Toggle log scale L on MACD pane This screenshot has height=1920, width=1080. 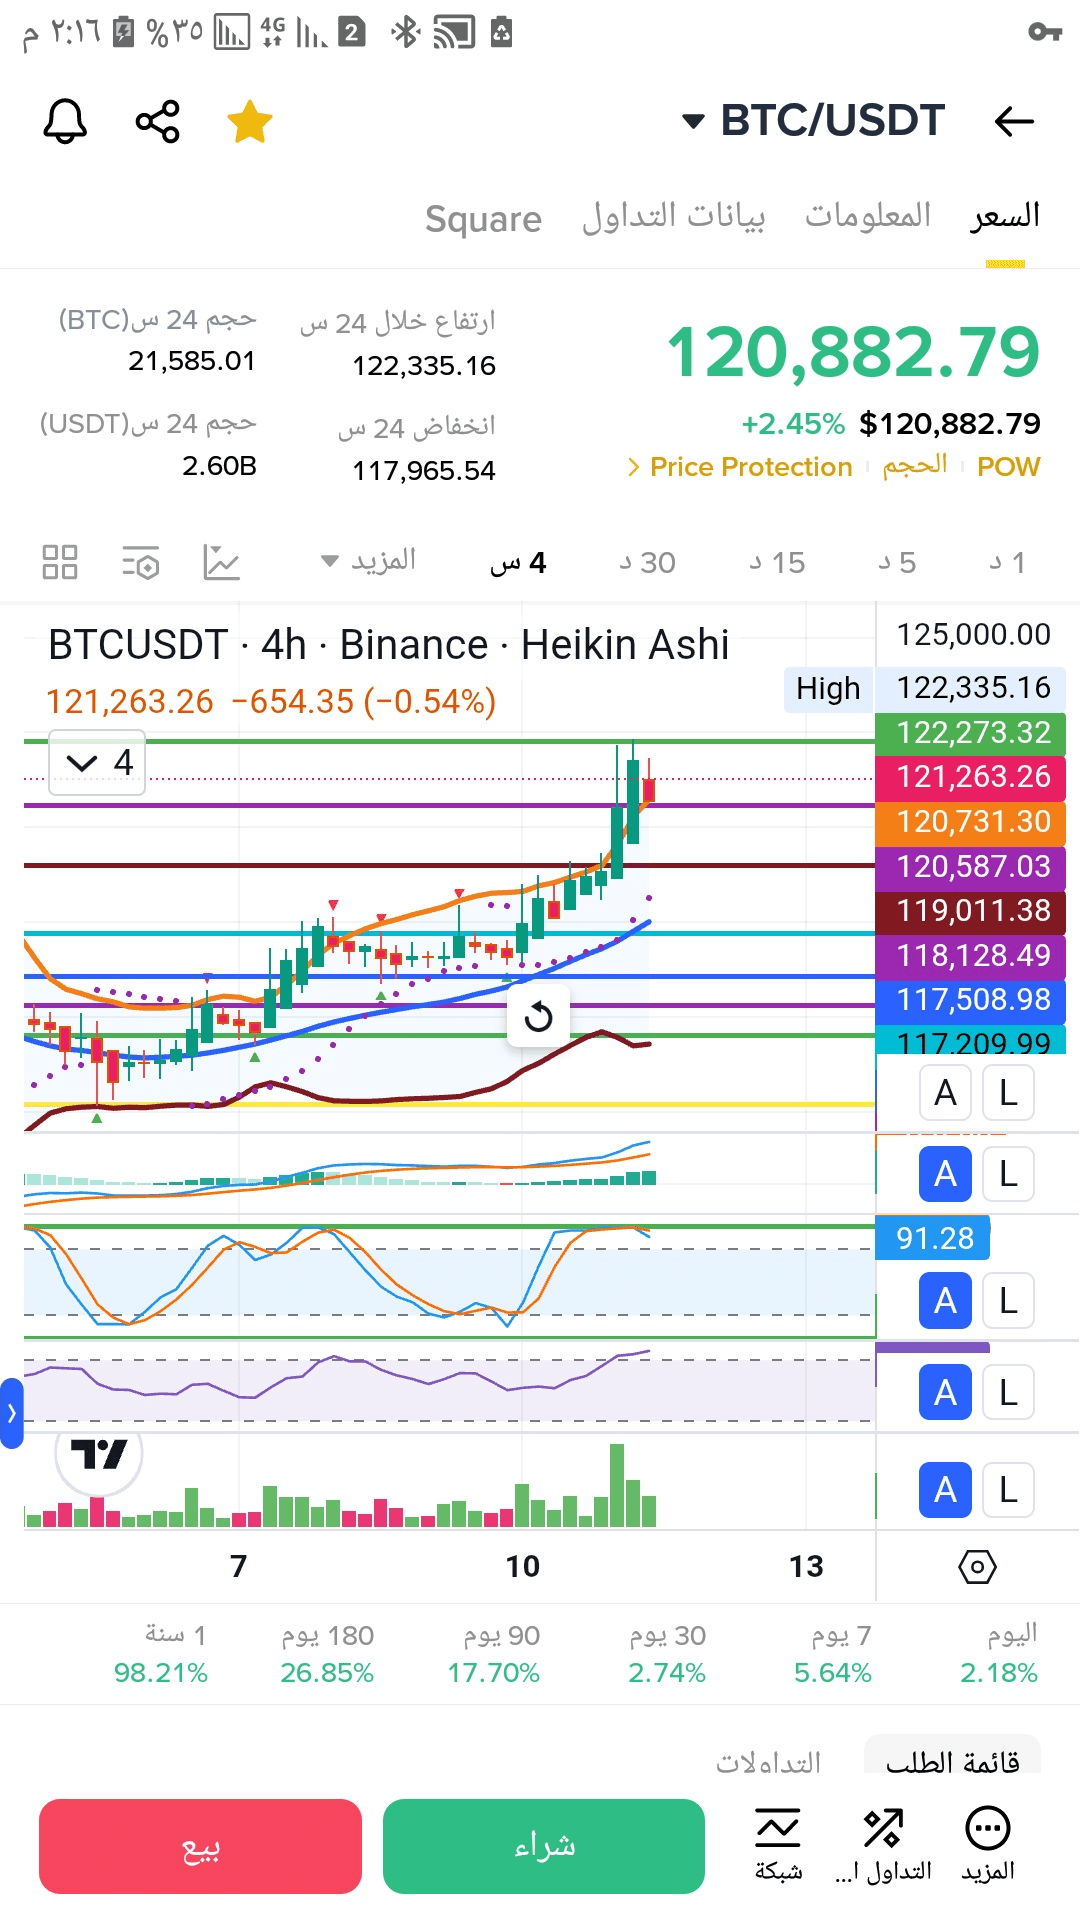point(1008,1174)
